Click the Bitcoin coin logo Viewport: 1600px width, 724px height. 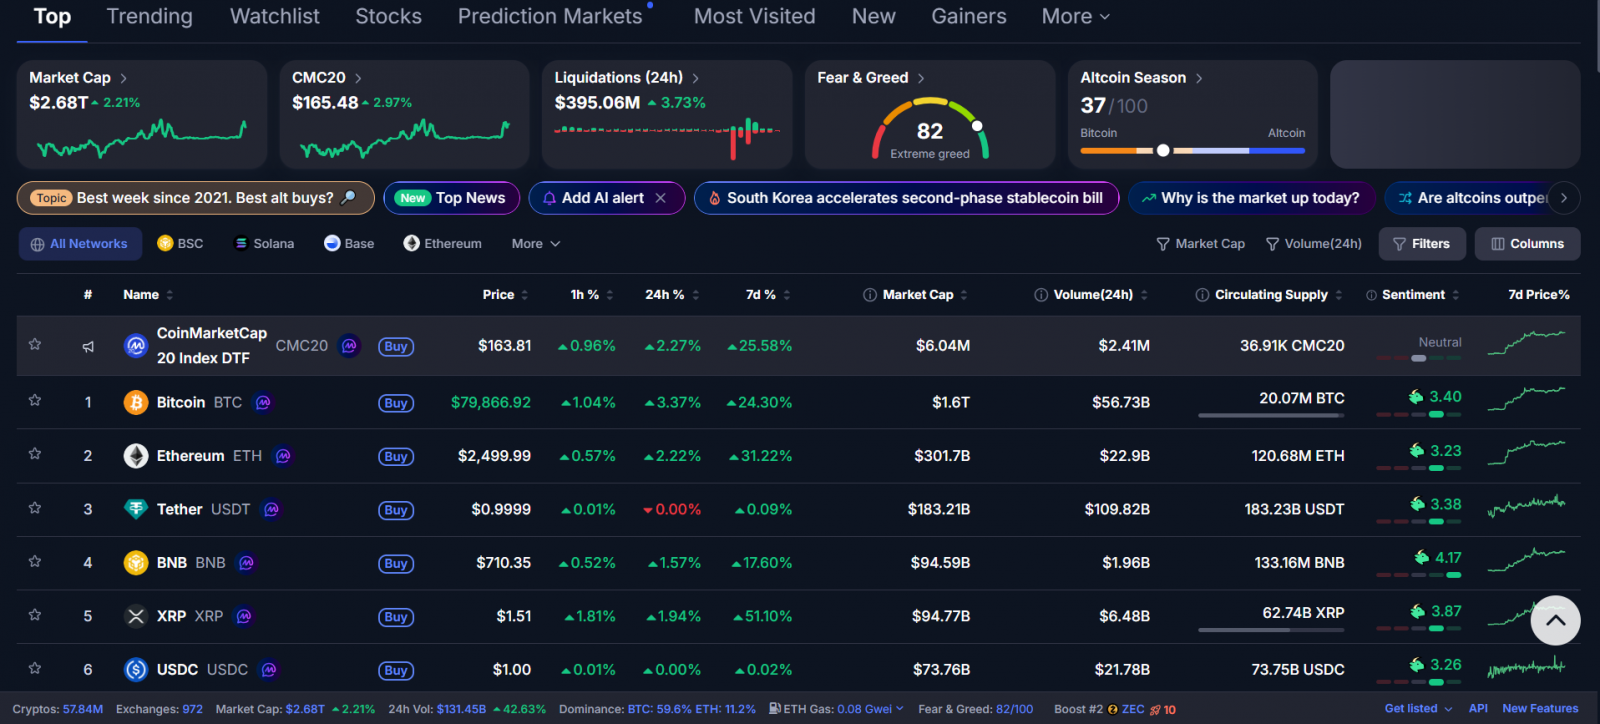click(136, 402)
